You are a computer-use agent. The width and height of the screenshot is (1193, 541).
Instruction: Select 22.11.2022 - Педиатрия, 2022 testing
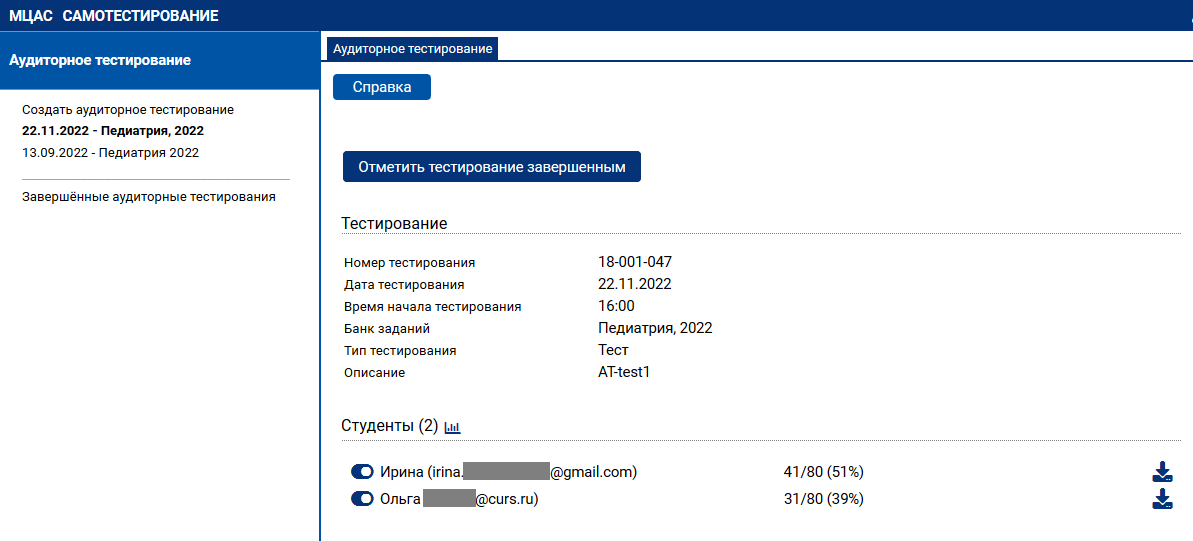(x=113, y=131)
